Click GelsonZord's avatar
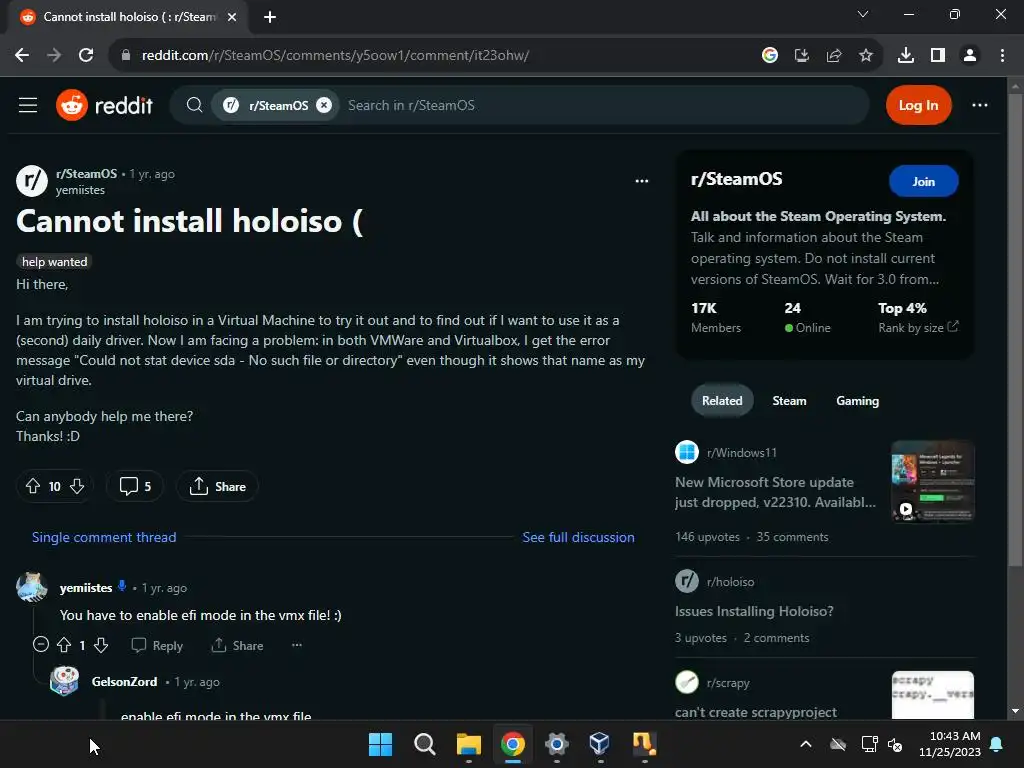 click(x=65, y=681)
